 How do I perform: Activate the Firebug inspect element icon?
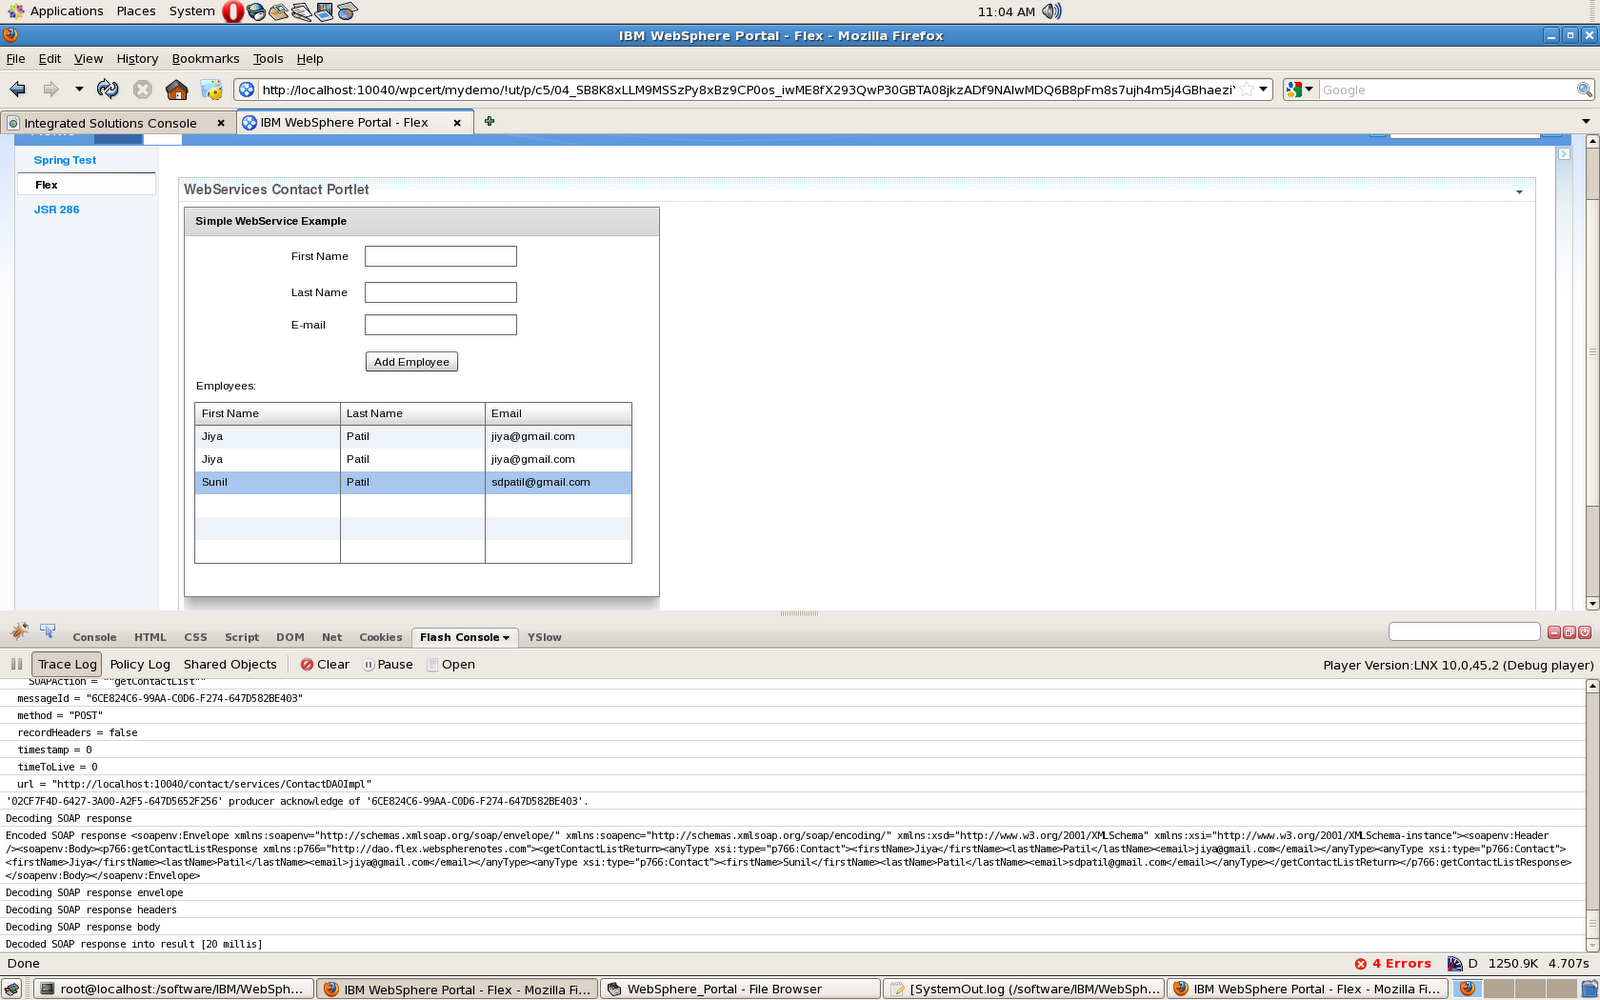(x=47, y=631)
